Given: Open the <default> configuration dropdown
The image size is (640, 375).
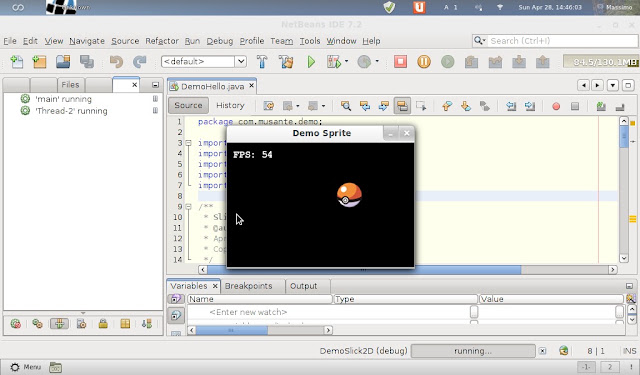Looking at the screenshot, I should [x=204, y=62].
